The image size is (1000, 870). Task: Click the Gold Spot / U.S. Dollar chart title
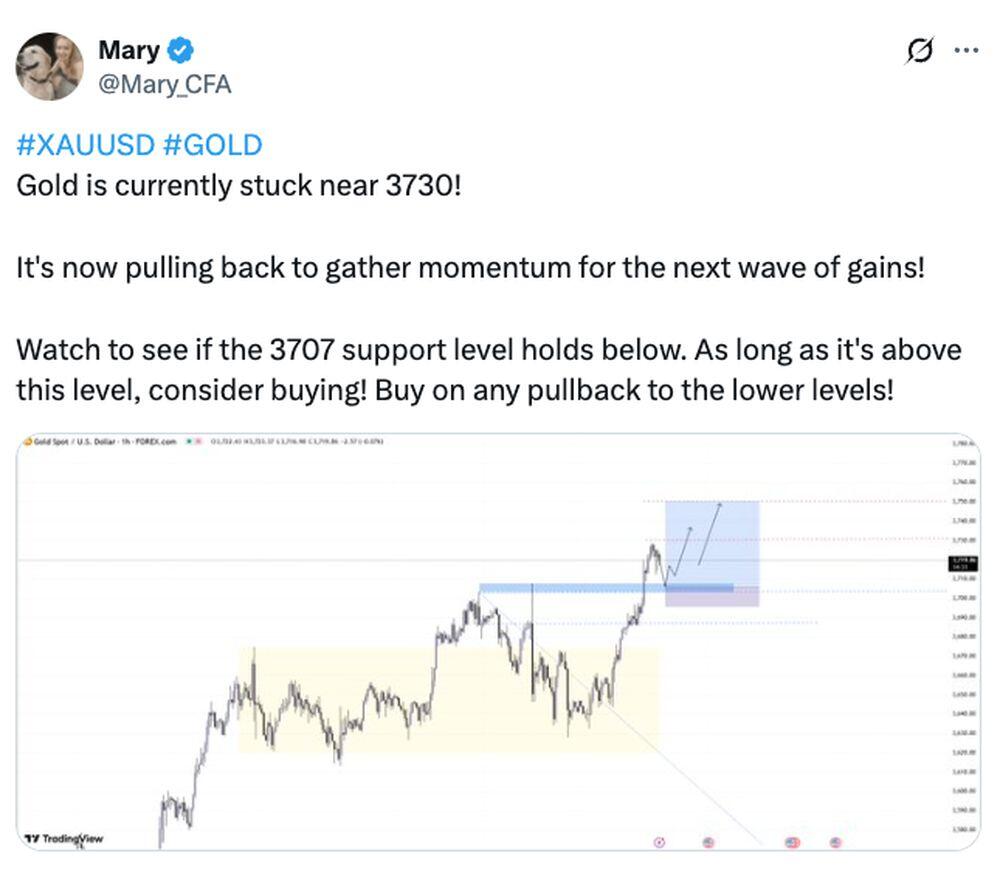pyautogui.click(x=105, y=441)
